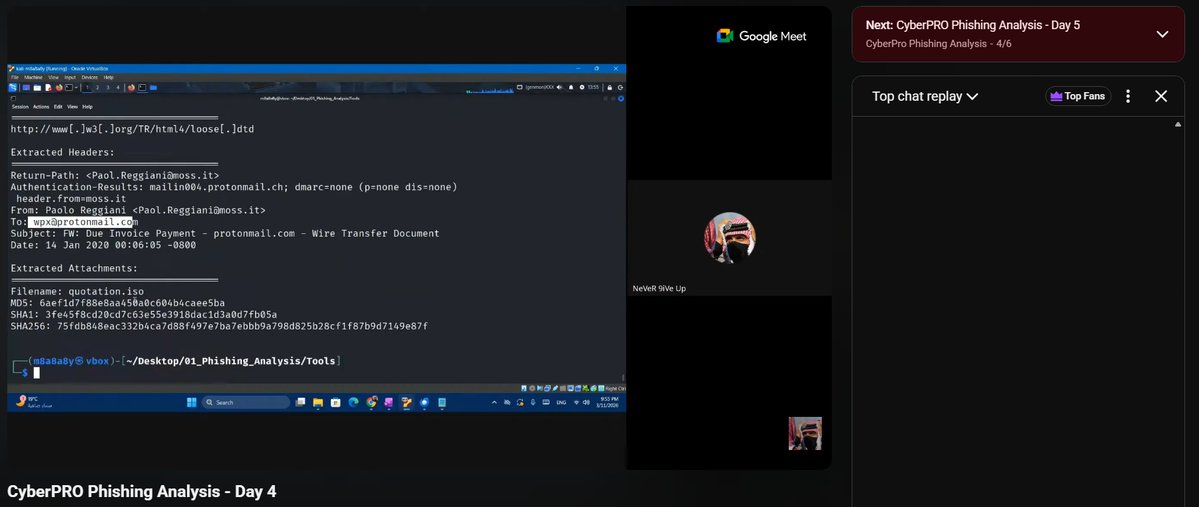Open the Kali applications menu icon
Viewport: 1199px width, 507px height.
pyautogui.click(x=12, y=88)
